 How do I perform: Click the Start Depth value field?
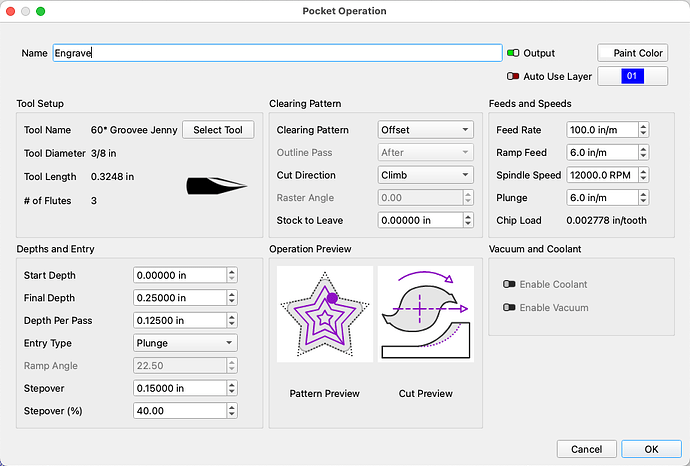180,275
